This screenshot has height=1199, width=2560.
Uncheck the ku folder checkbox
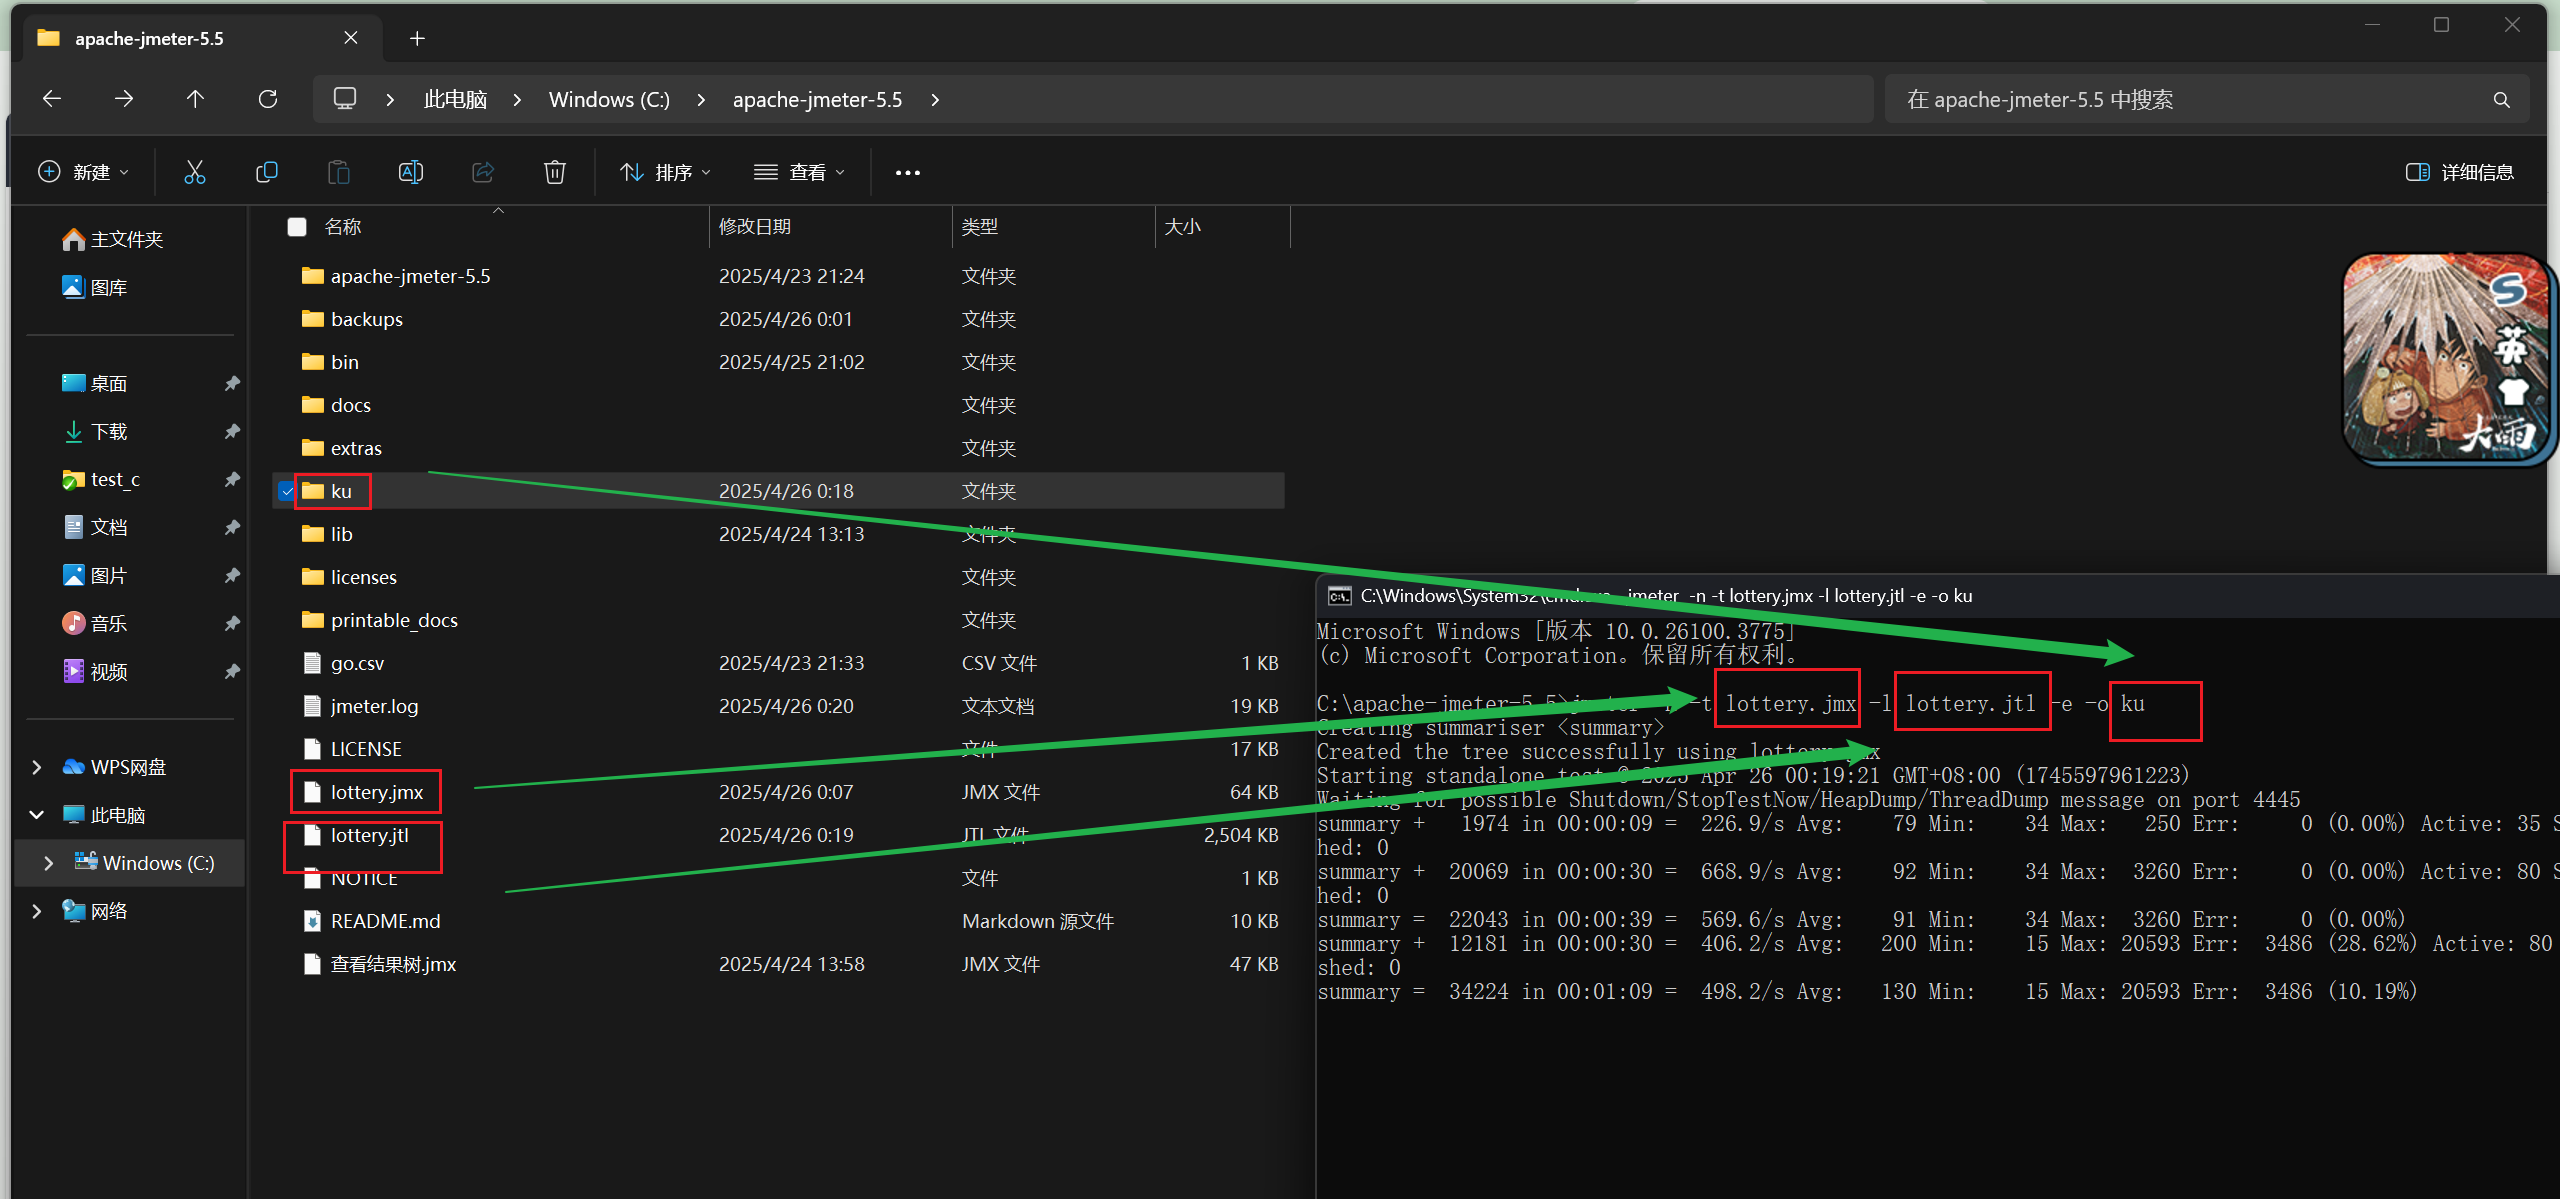[x=287, y=491]
